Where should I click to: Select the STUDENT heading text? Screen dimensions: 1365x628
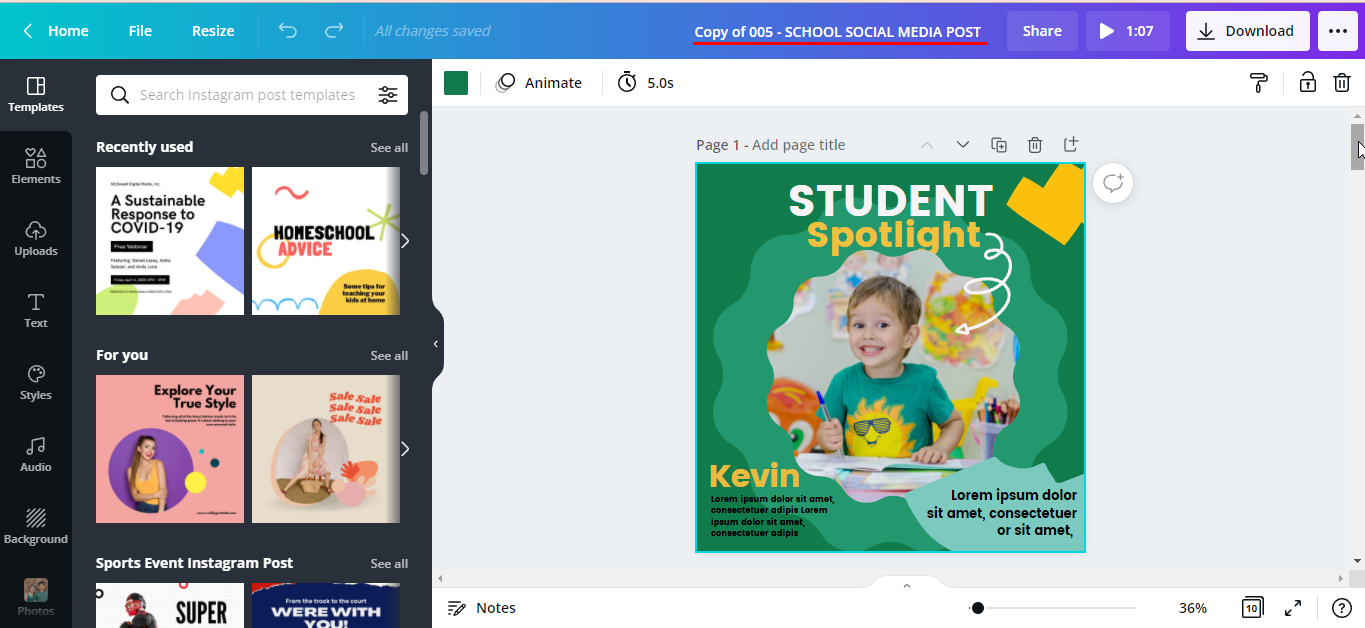tap(890, 200)
